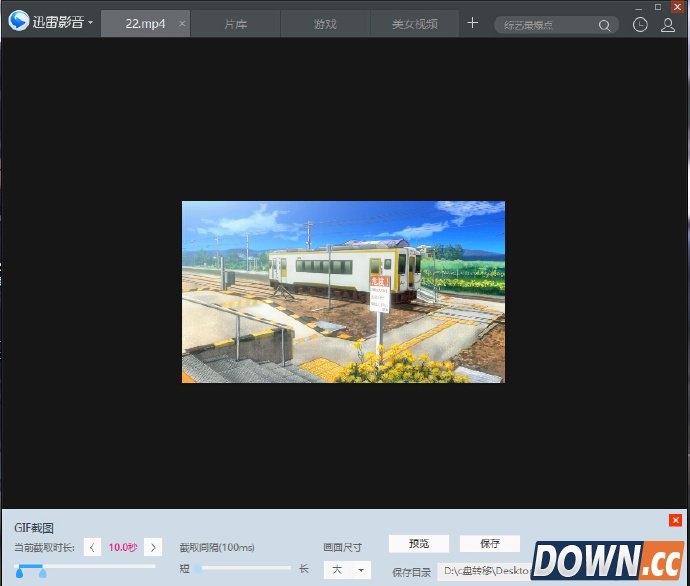Click the Xunlei player logo icon

coord(18,21)
